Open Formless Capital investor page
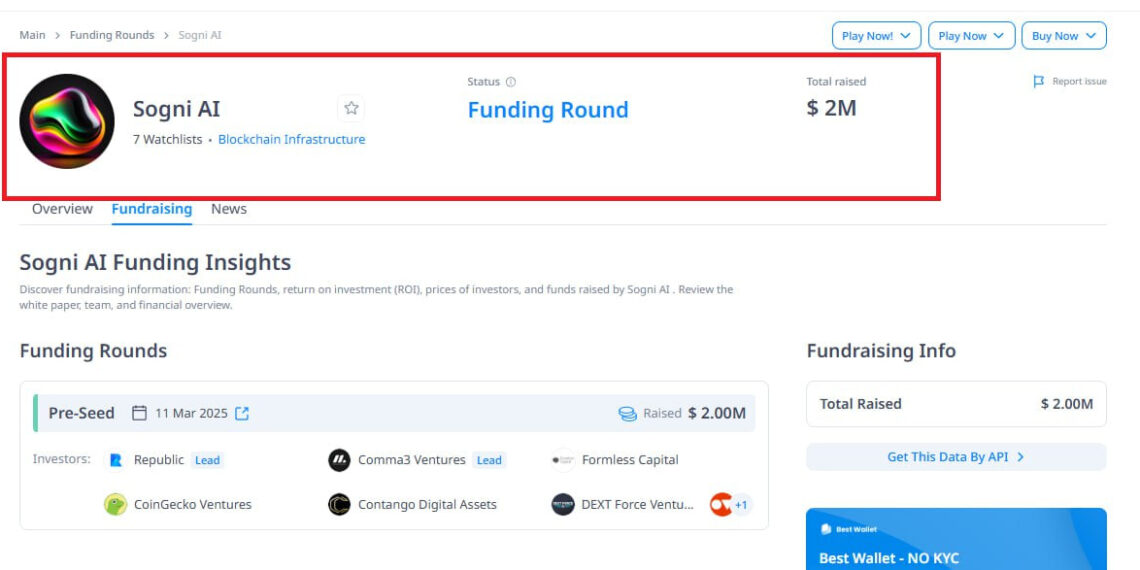The image size is (1140, 570). [x=630, y=460]
